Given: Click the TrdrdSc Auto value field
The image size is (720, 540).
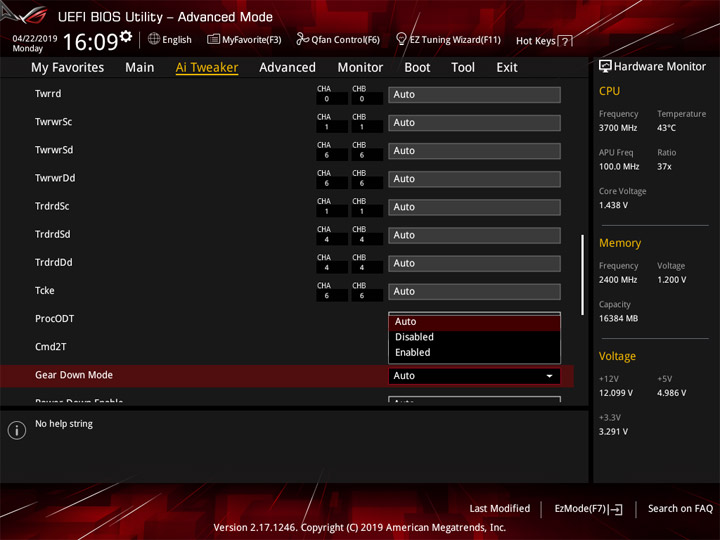Looking at the screenshot, I should [474, 207].
